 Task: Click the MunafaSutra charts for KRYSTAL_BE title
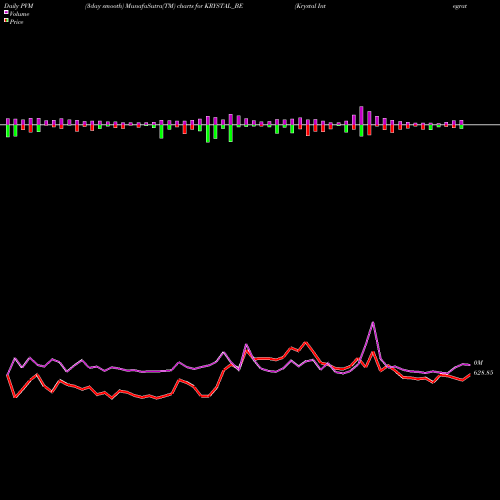click(x=164, y=6)
